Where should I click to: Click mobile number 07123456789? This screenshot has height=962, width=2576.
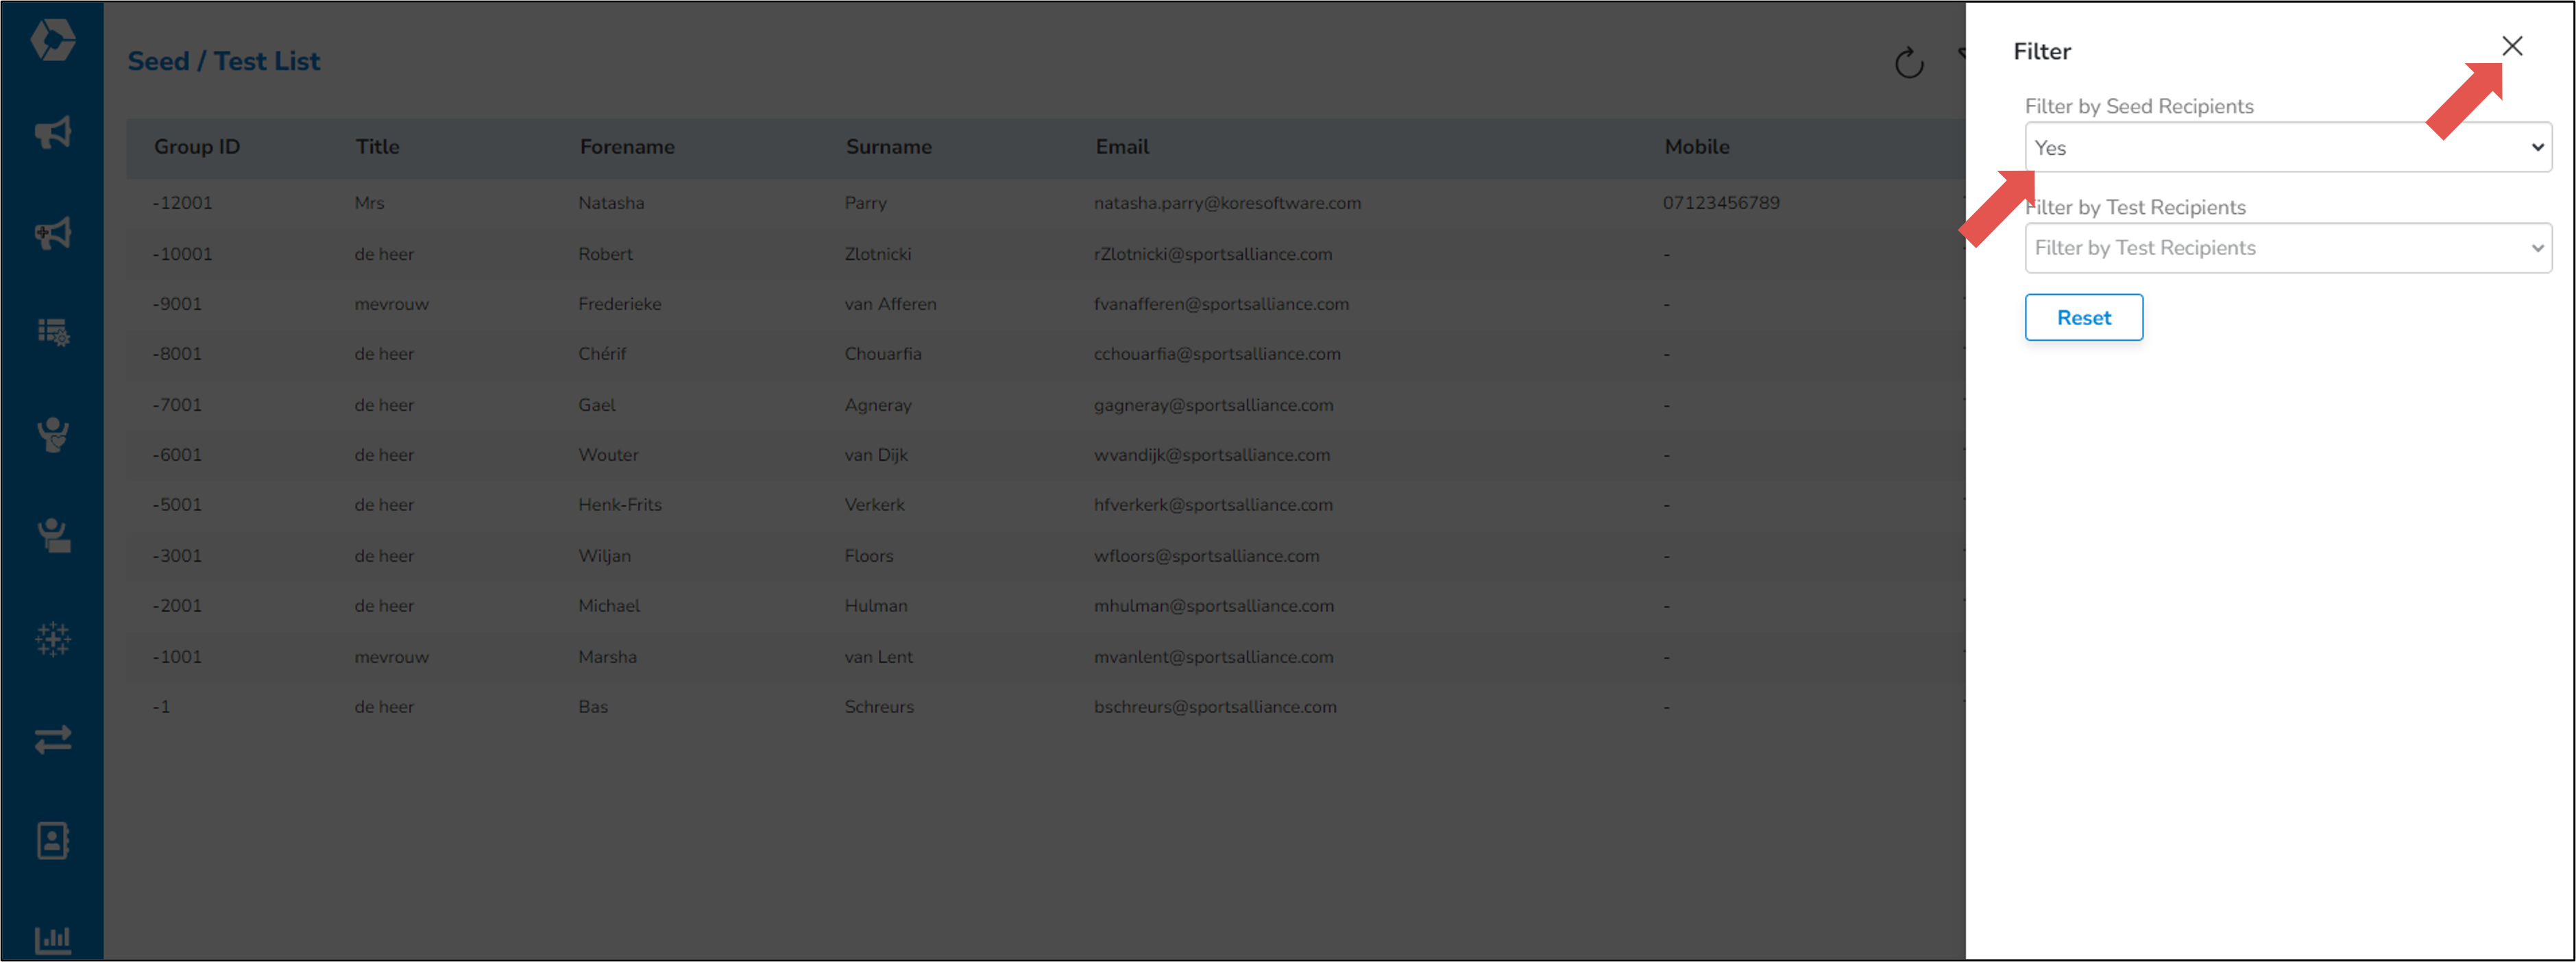tap(1721, 203)
